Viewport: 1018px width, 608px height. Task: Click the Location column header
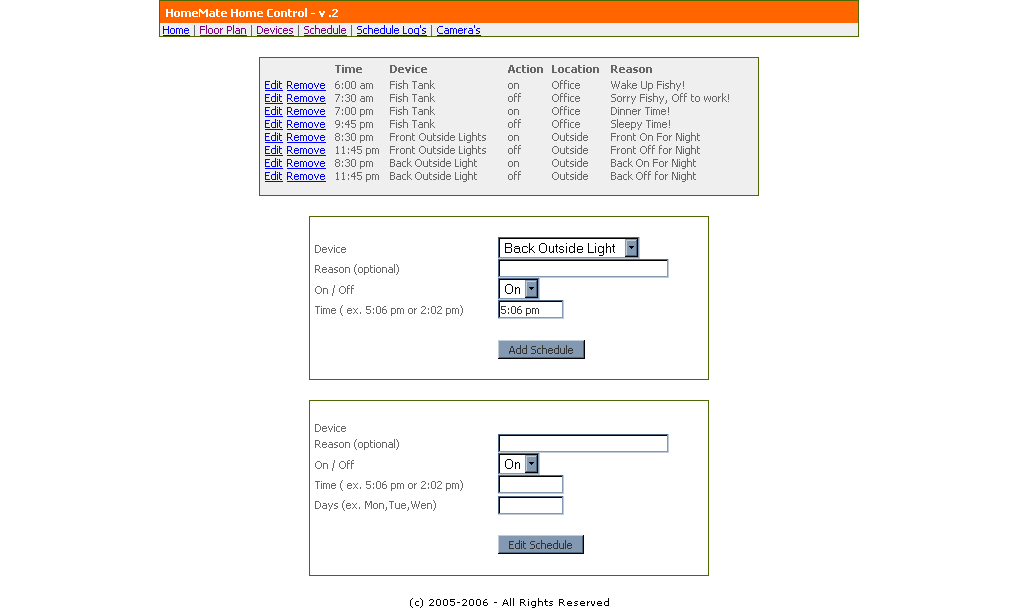point(575,69)
